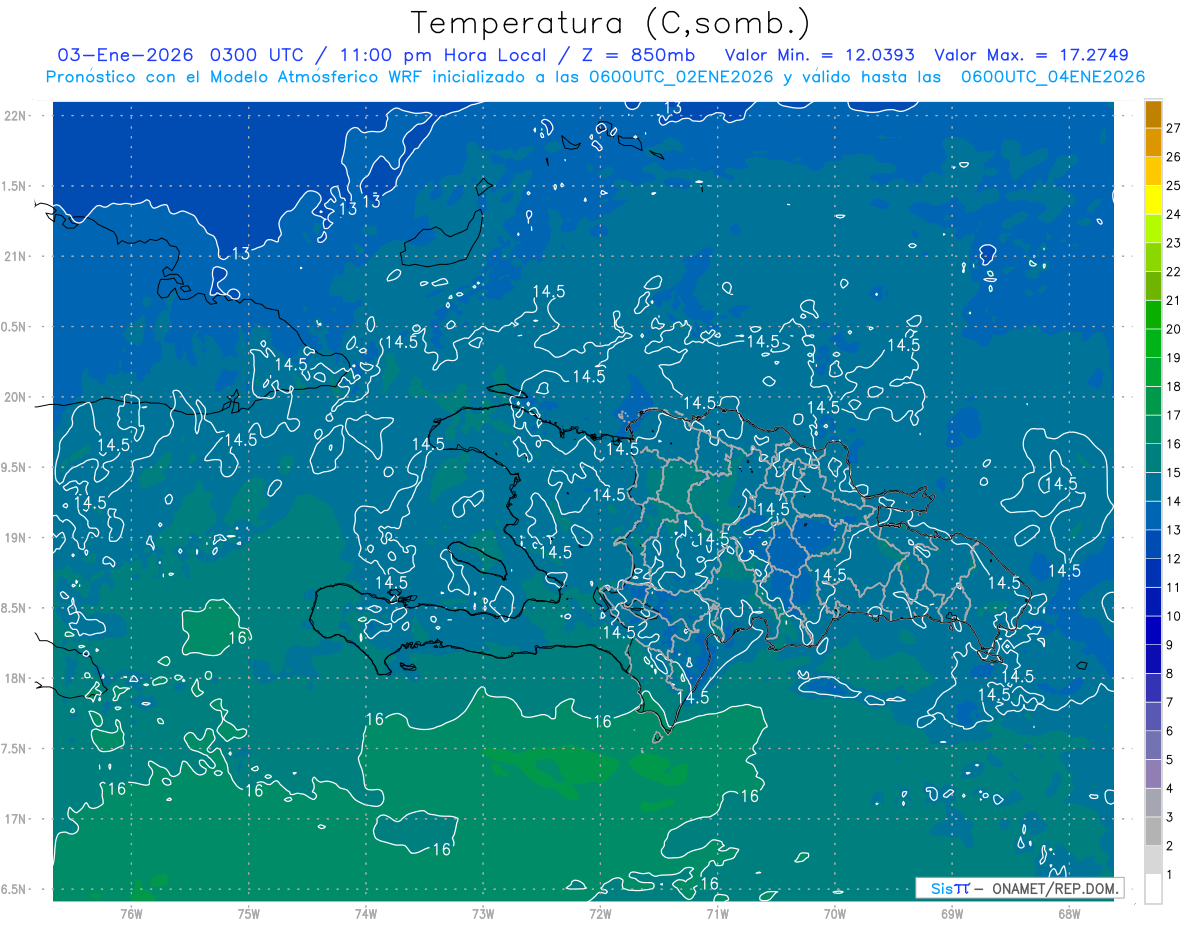This screenshot has height=927, width=1200.
Task: Click the "1.5N" latitude axis label
Action: [x=15, y=186]
